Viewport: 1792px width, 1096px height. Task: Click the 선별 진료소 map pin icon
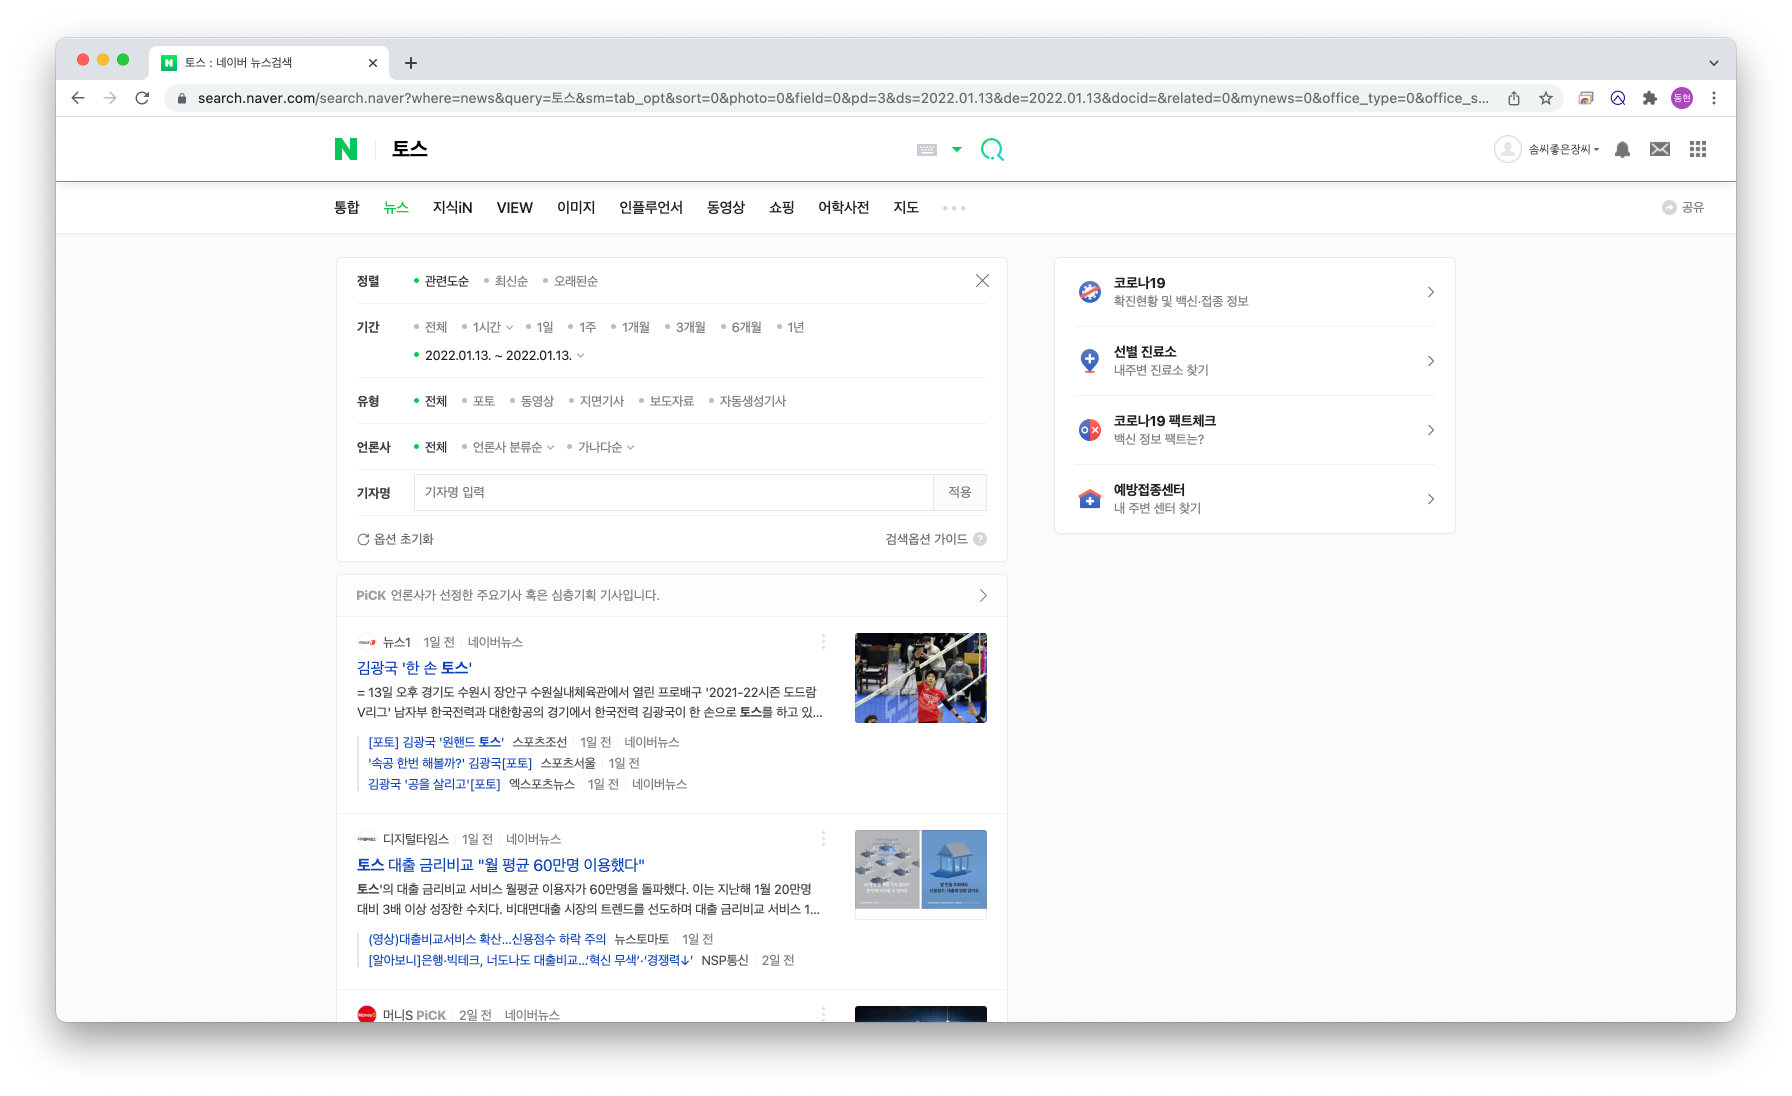(x=1090, y=361)
